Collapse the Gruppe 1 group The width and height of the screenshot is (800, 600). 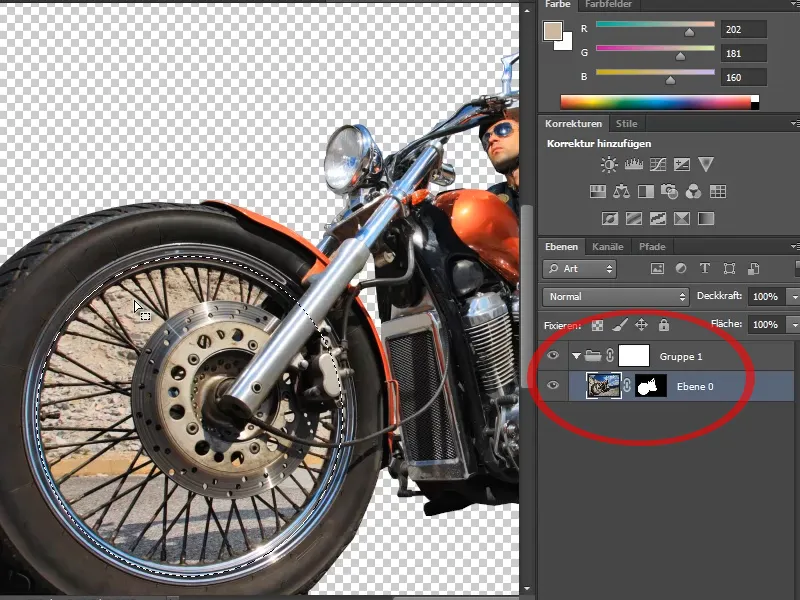coord(576,356)
